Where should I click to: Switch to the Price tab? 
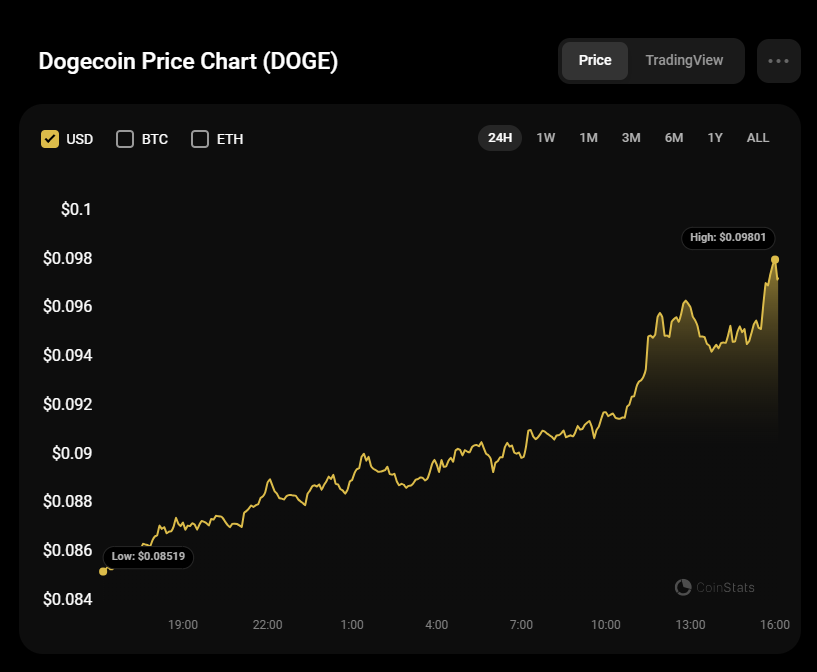(x=595, y=61)
